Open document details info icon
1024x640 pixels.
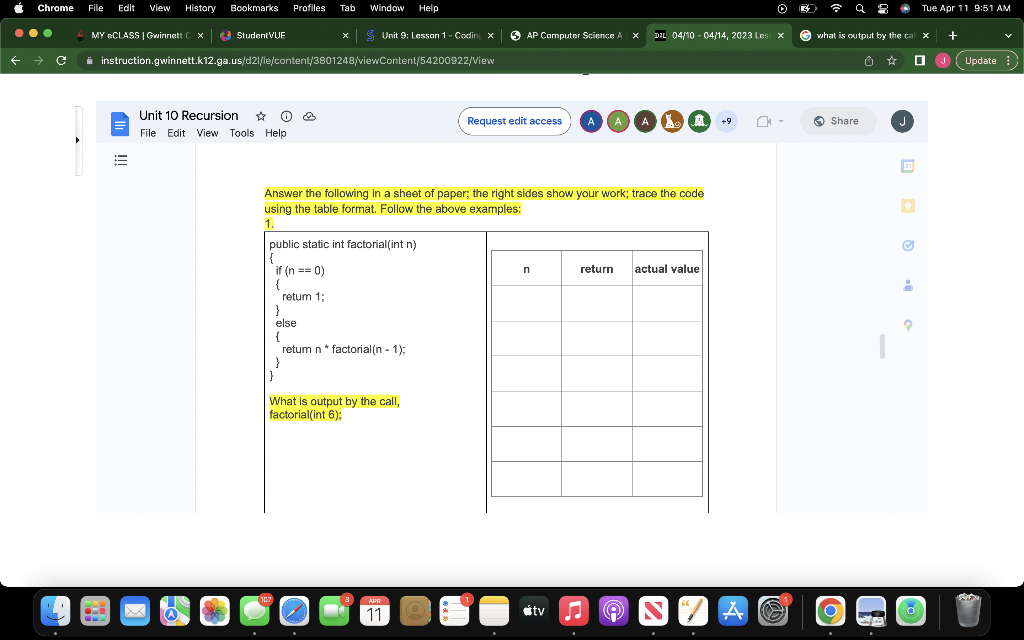point(285,115)
